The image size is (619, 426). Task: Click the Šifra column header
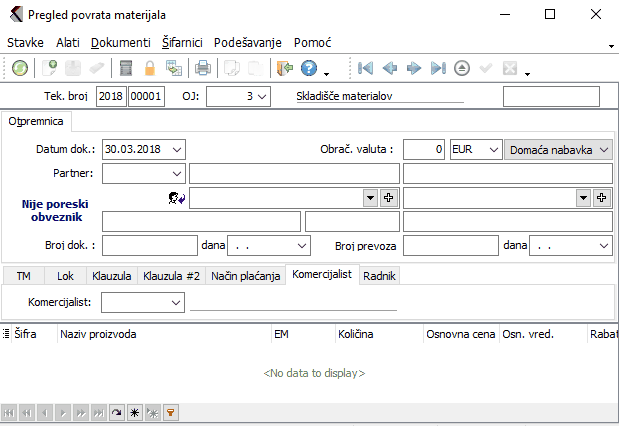pos(26,333)
